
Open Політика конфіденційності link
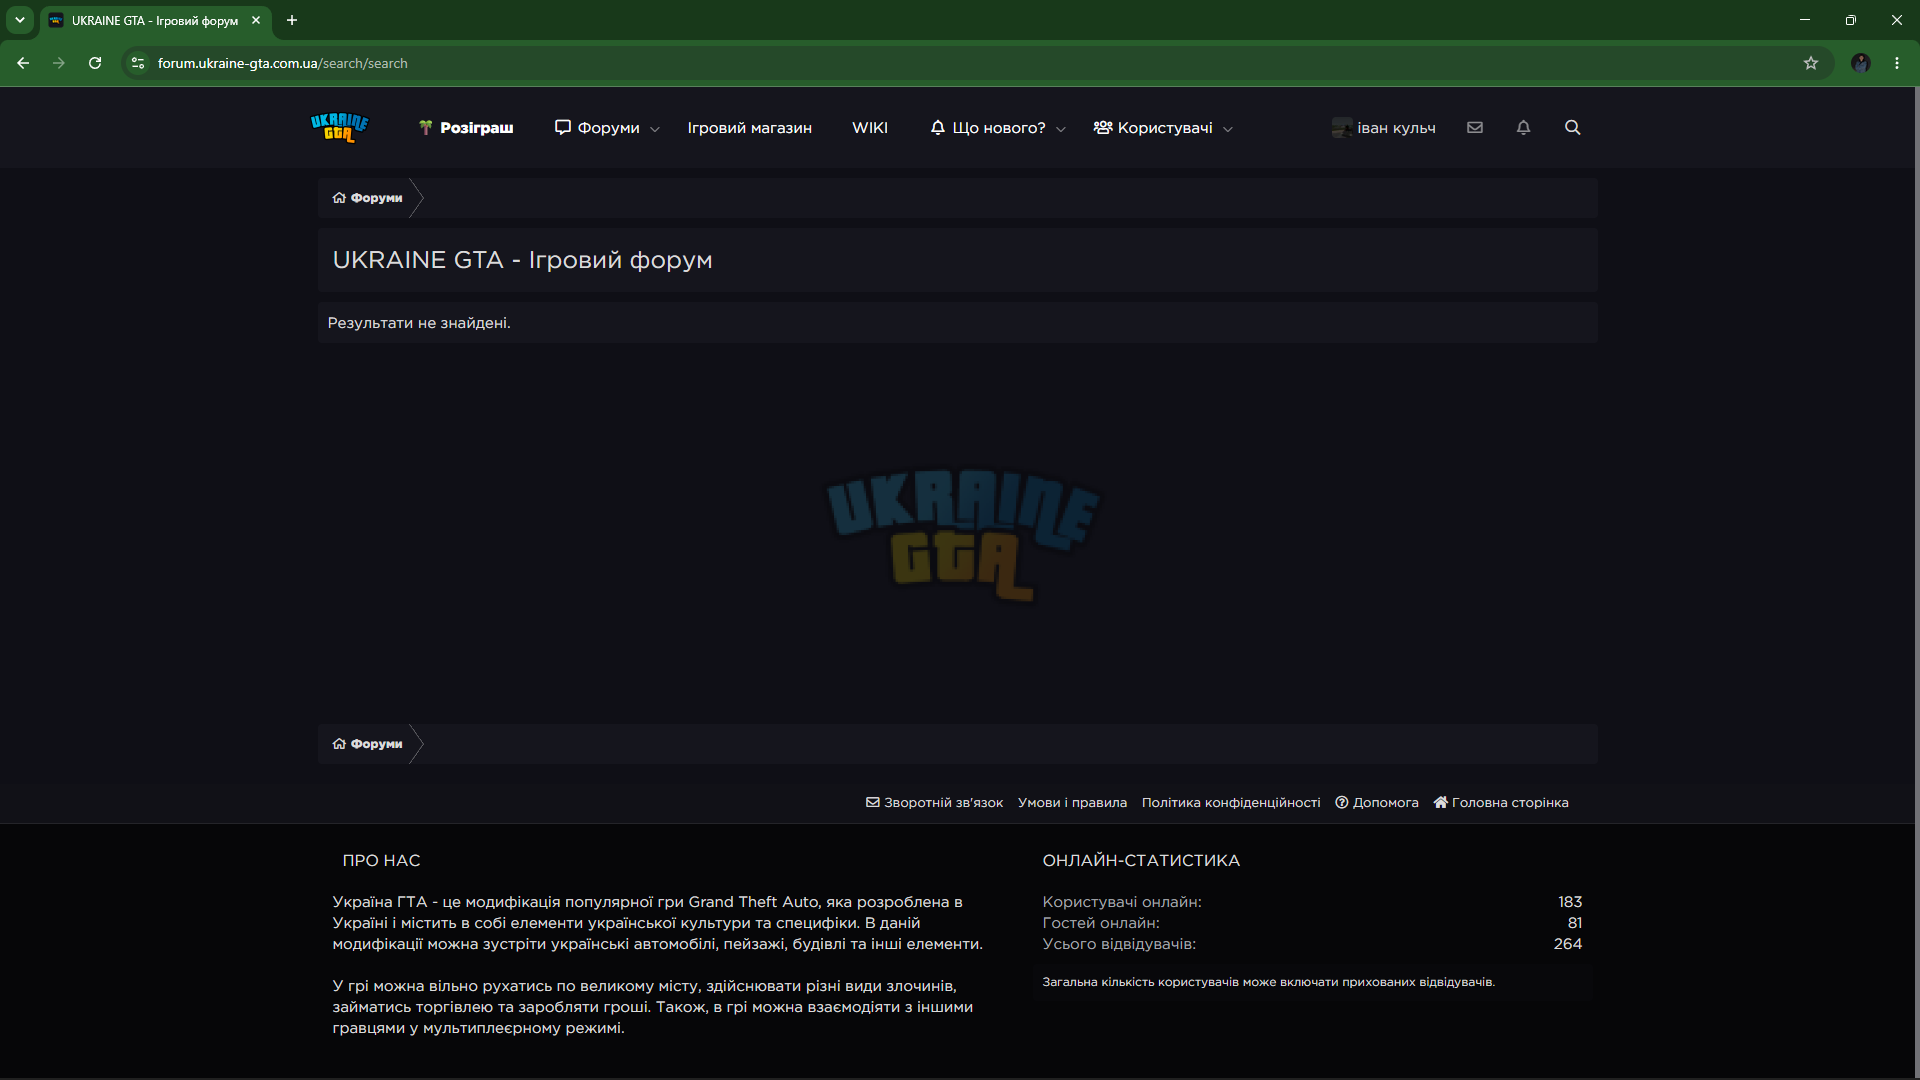click(1231, 803)
